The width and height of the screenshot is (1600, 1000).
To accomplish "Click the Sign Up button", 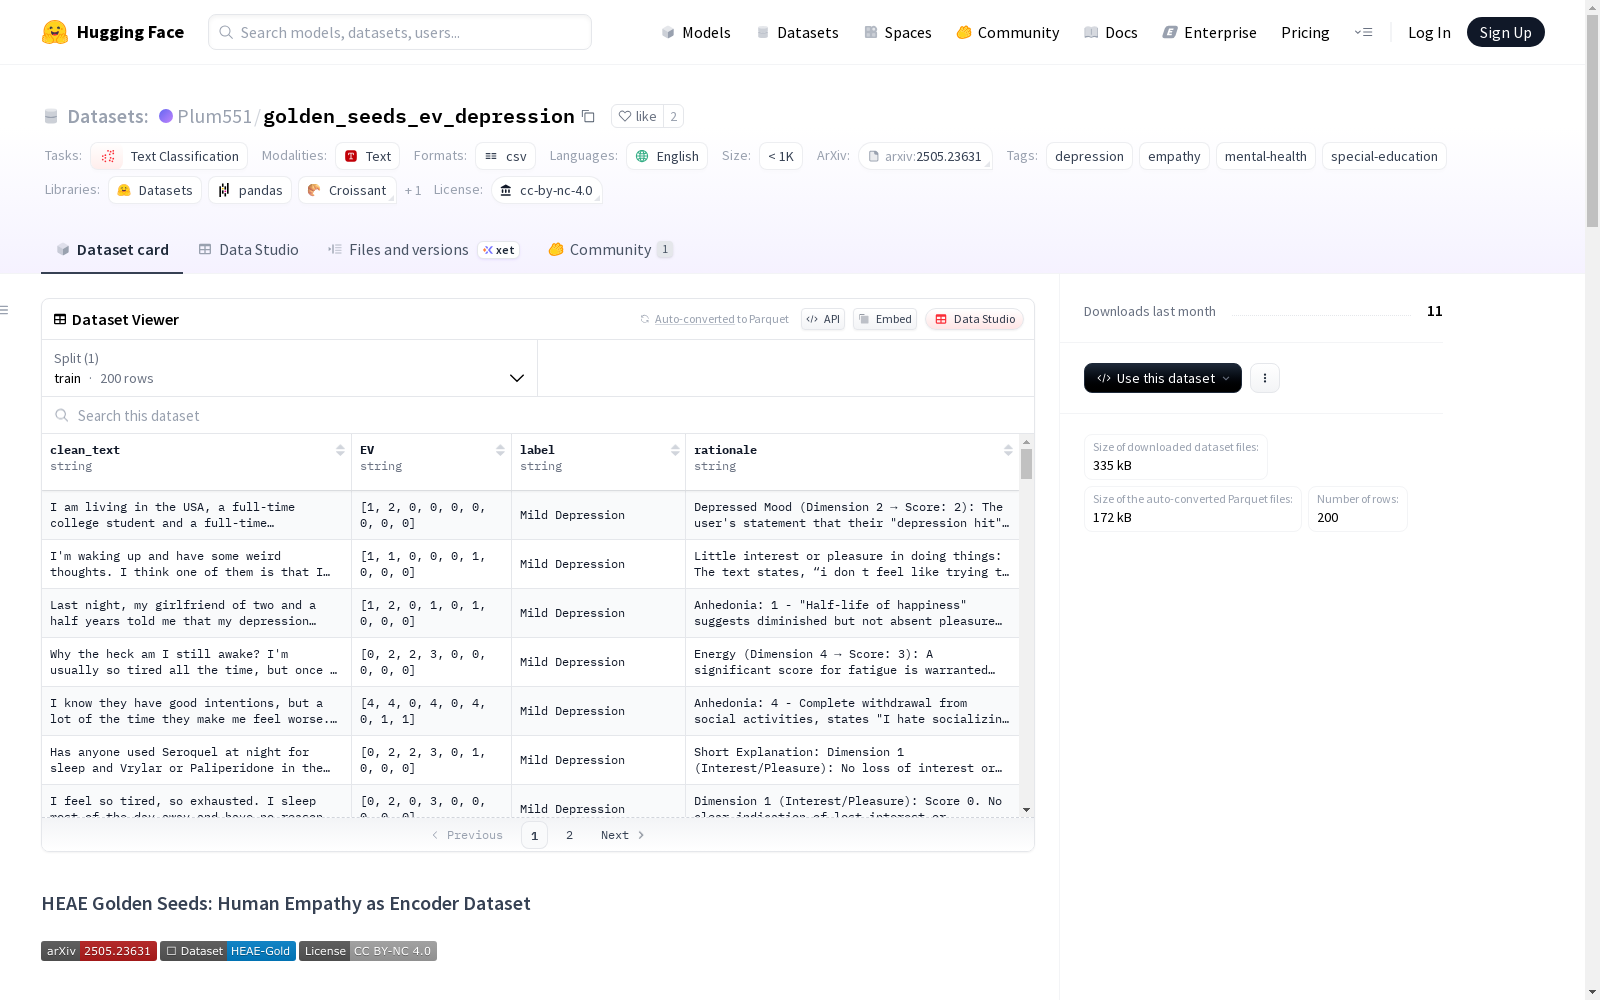I will 1506,32.
